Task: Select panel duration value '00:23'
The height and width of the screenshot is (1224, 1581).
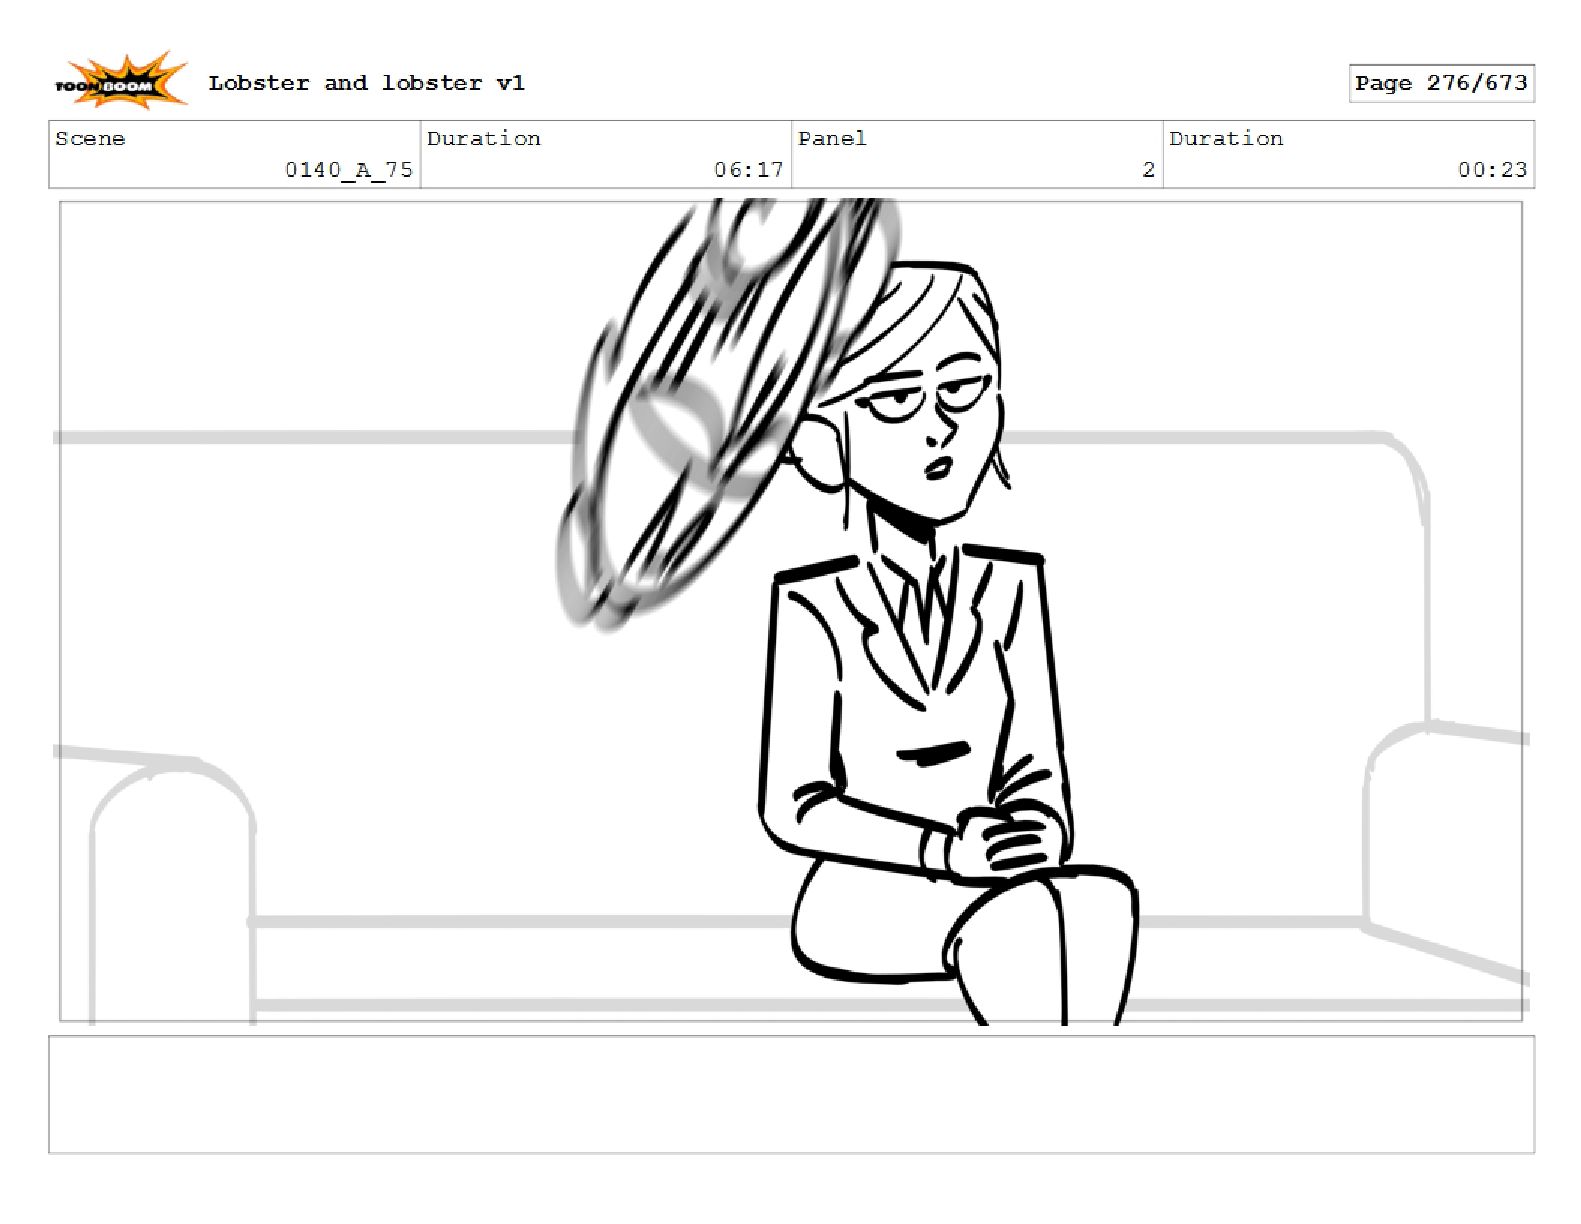Action: pyautogui.click(x=1492, y=170)
